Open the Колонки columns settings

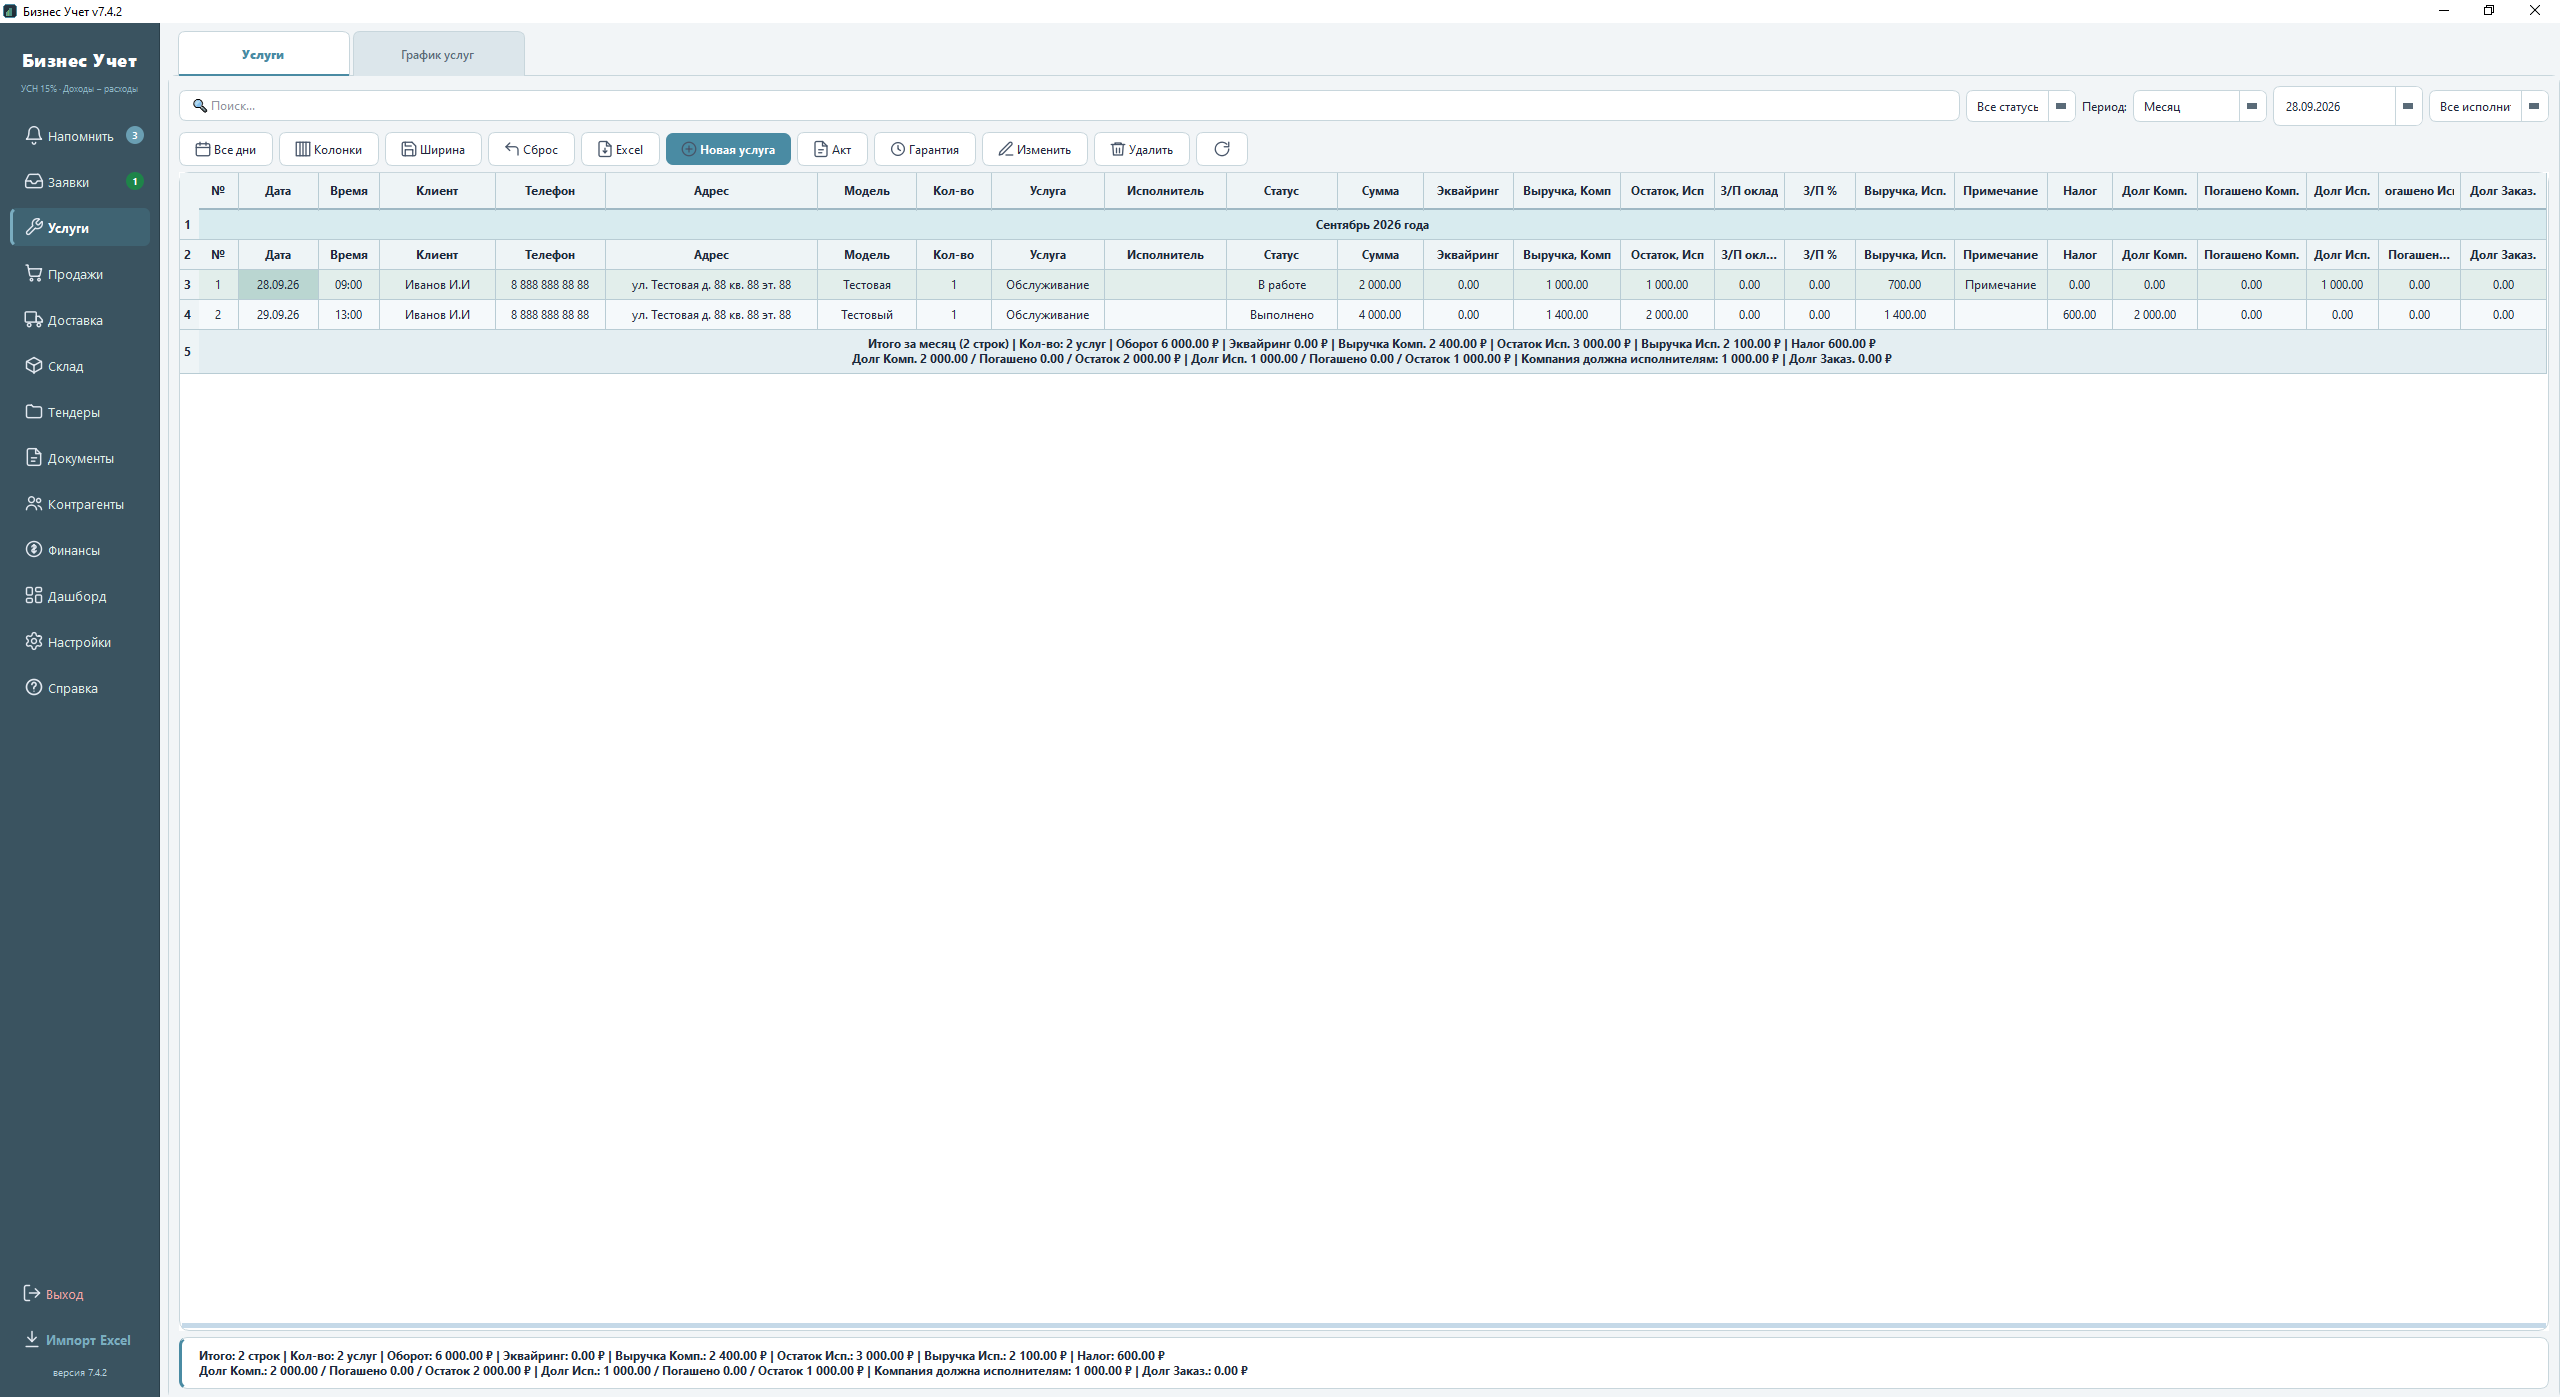pos(329,149)
